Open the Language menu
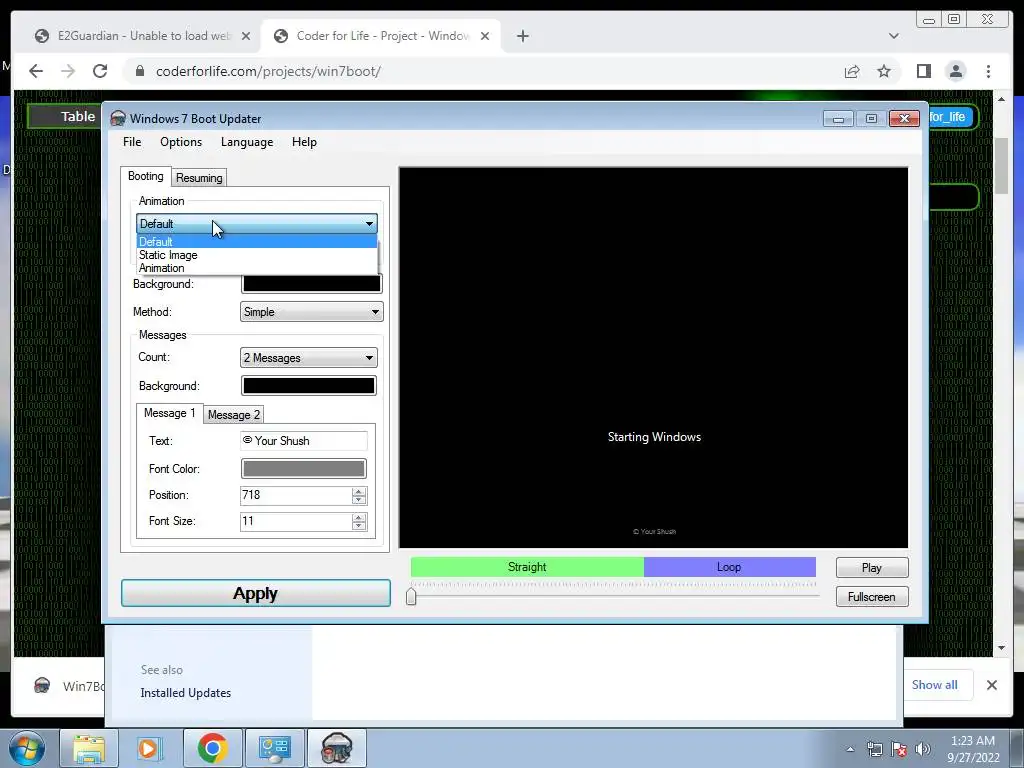Image resolution: width=1024 pixels, height=768 pixels. tap(247, 142)
